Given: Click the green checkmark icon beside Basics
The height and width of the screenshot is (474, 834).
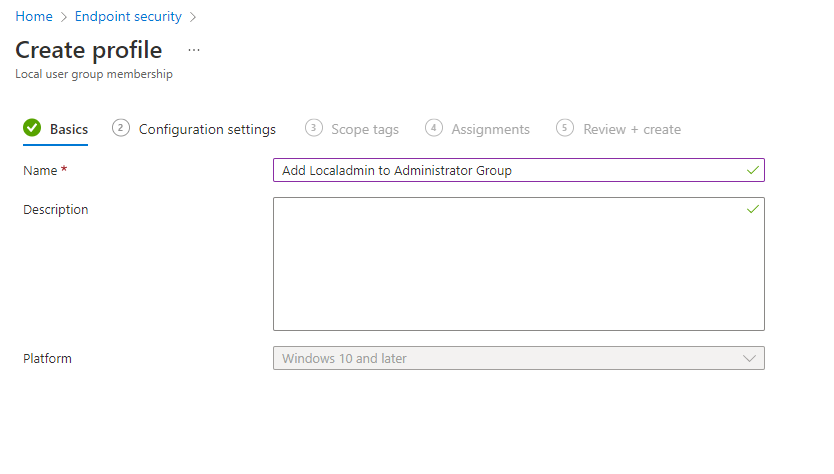Looking at the screenshot, I should [x=32, y=128].
